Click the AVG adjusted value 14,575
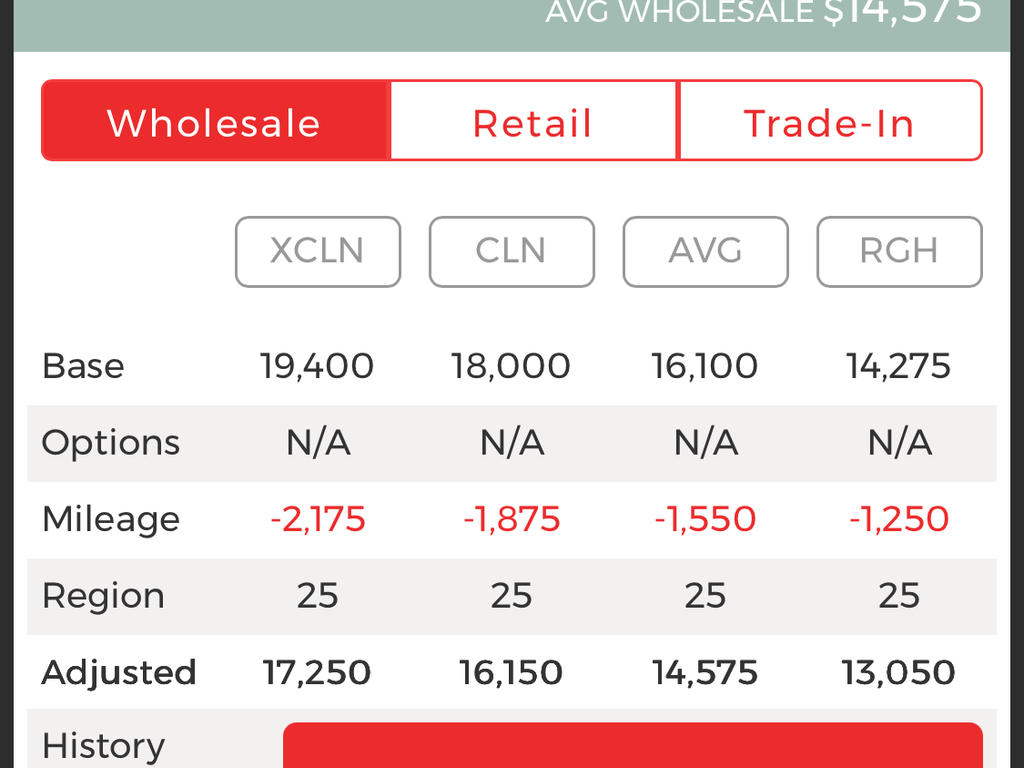Image resolution: width=1024 pixels, height=768 pixels. click(705, 673)
